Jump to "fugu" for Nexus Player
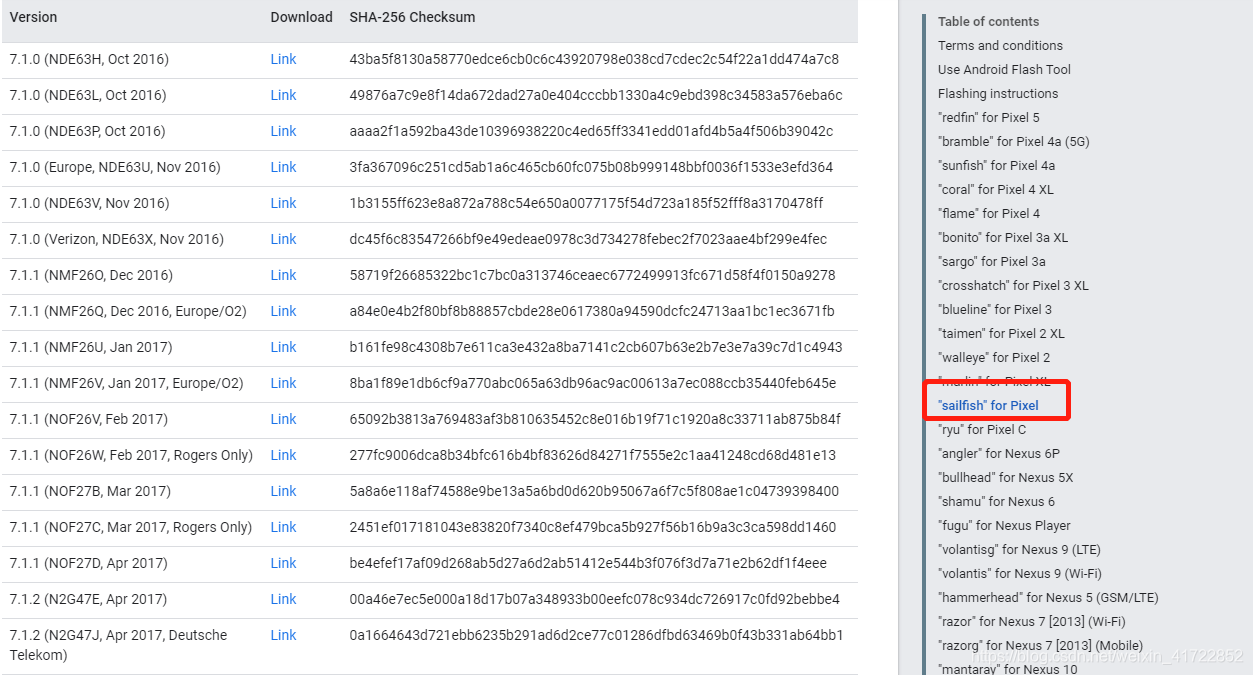This screenshot has width=1253, height=675. [1004, 525]
